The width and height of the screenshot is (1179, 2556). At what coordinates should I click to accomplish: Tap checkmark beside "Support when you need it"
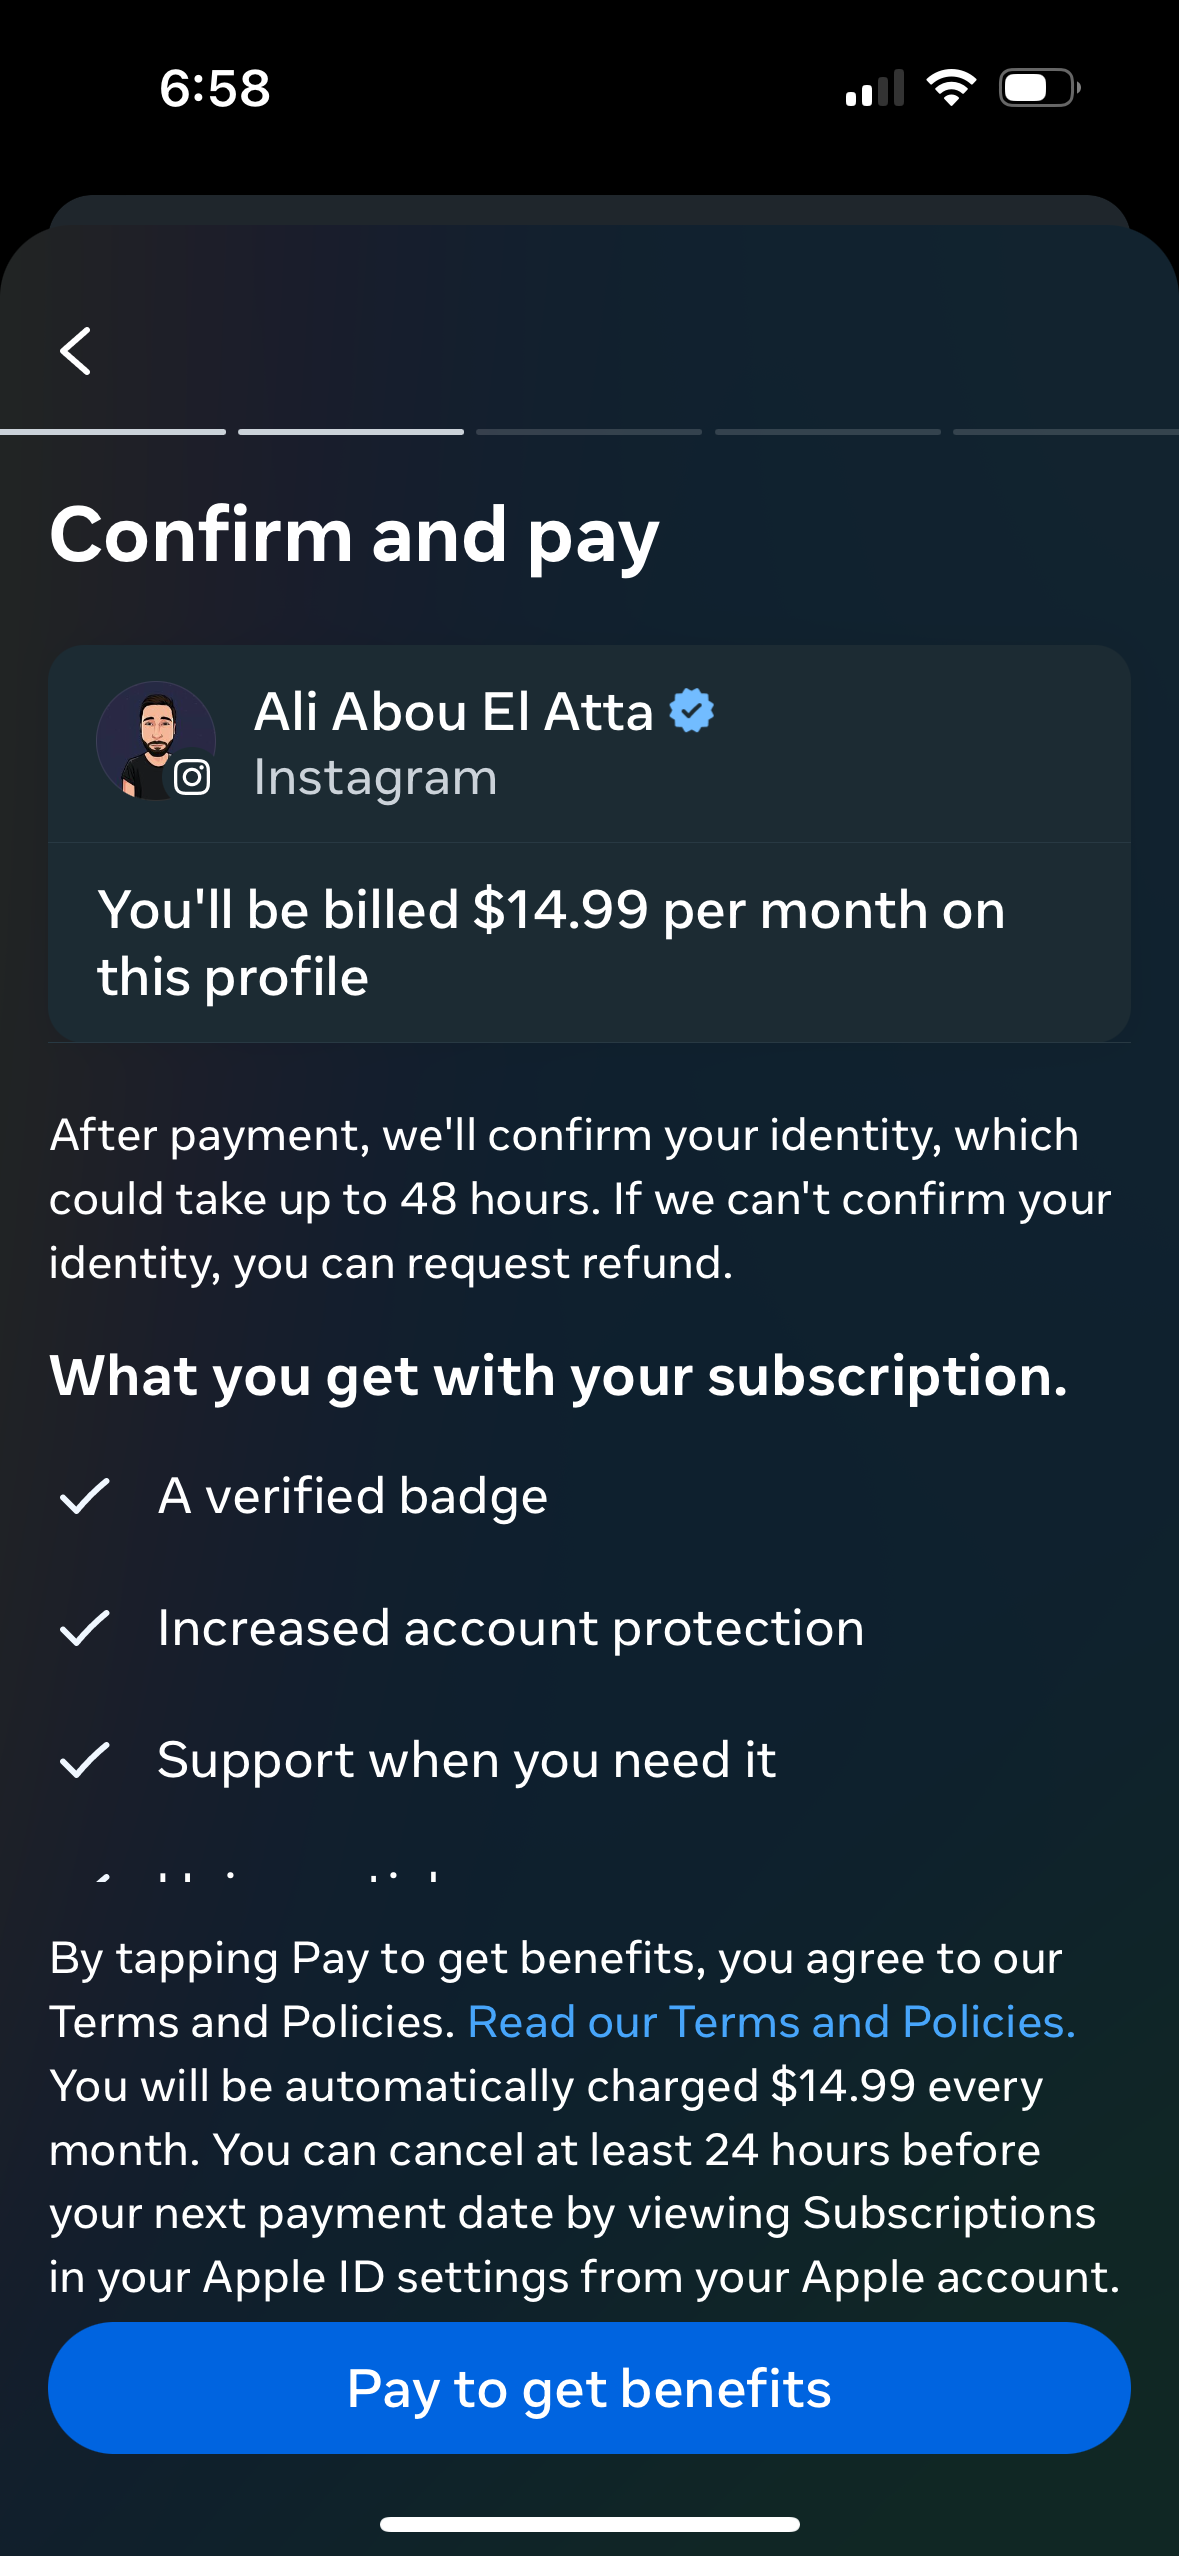[x=85, y=1760]
